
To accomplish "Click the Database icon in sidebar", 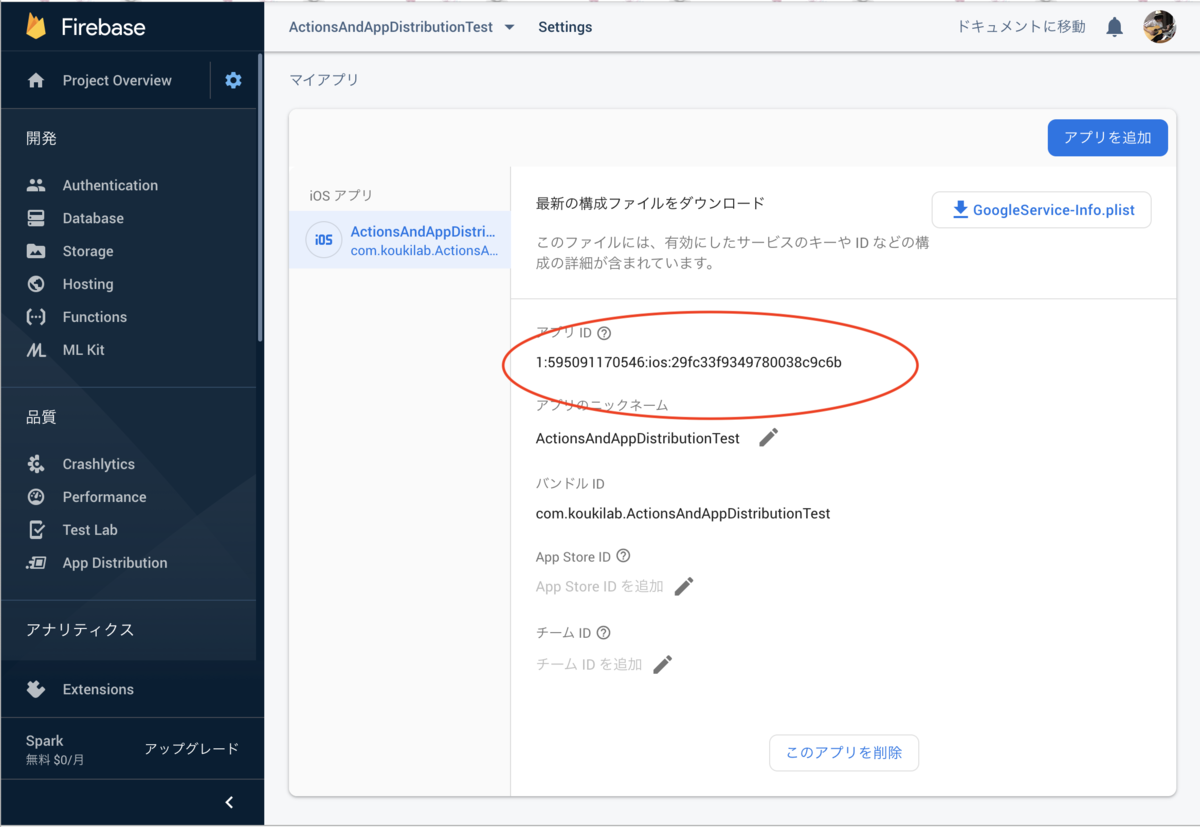I will pyautogui.click(x=36, y=218).
